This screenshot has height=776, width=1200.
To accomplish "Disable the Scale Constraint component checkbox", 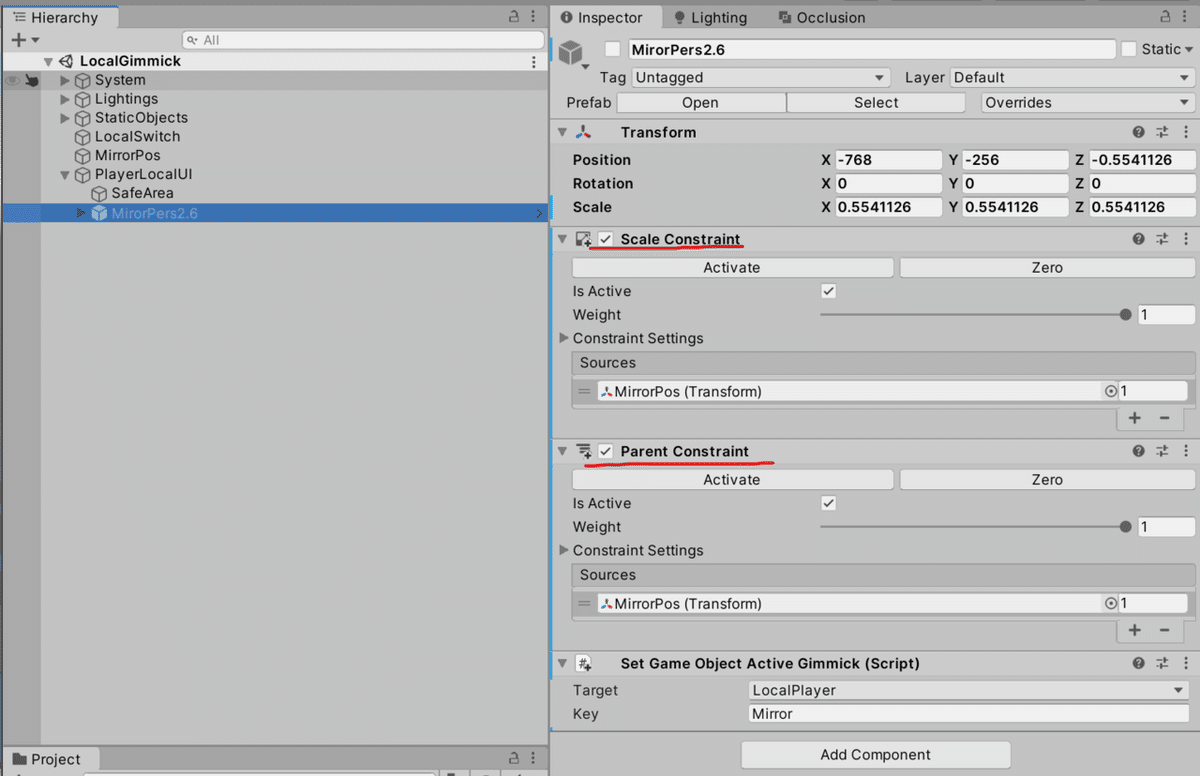I will [606, 239].
